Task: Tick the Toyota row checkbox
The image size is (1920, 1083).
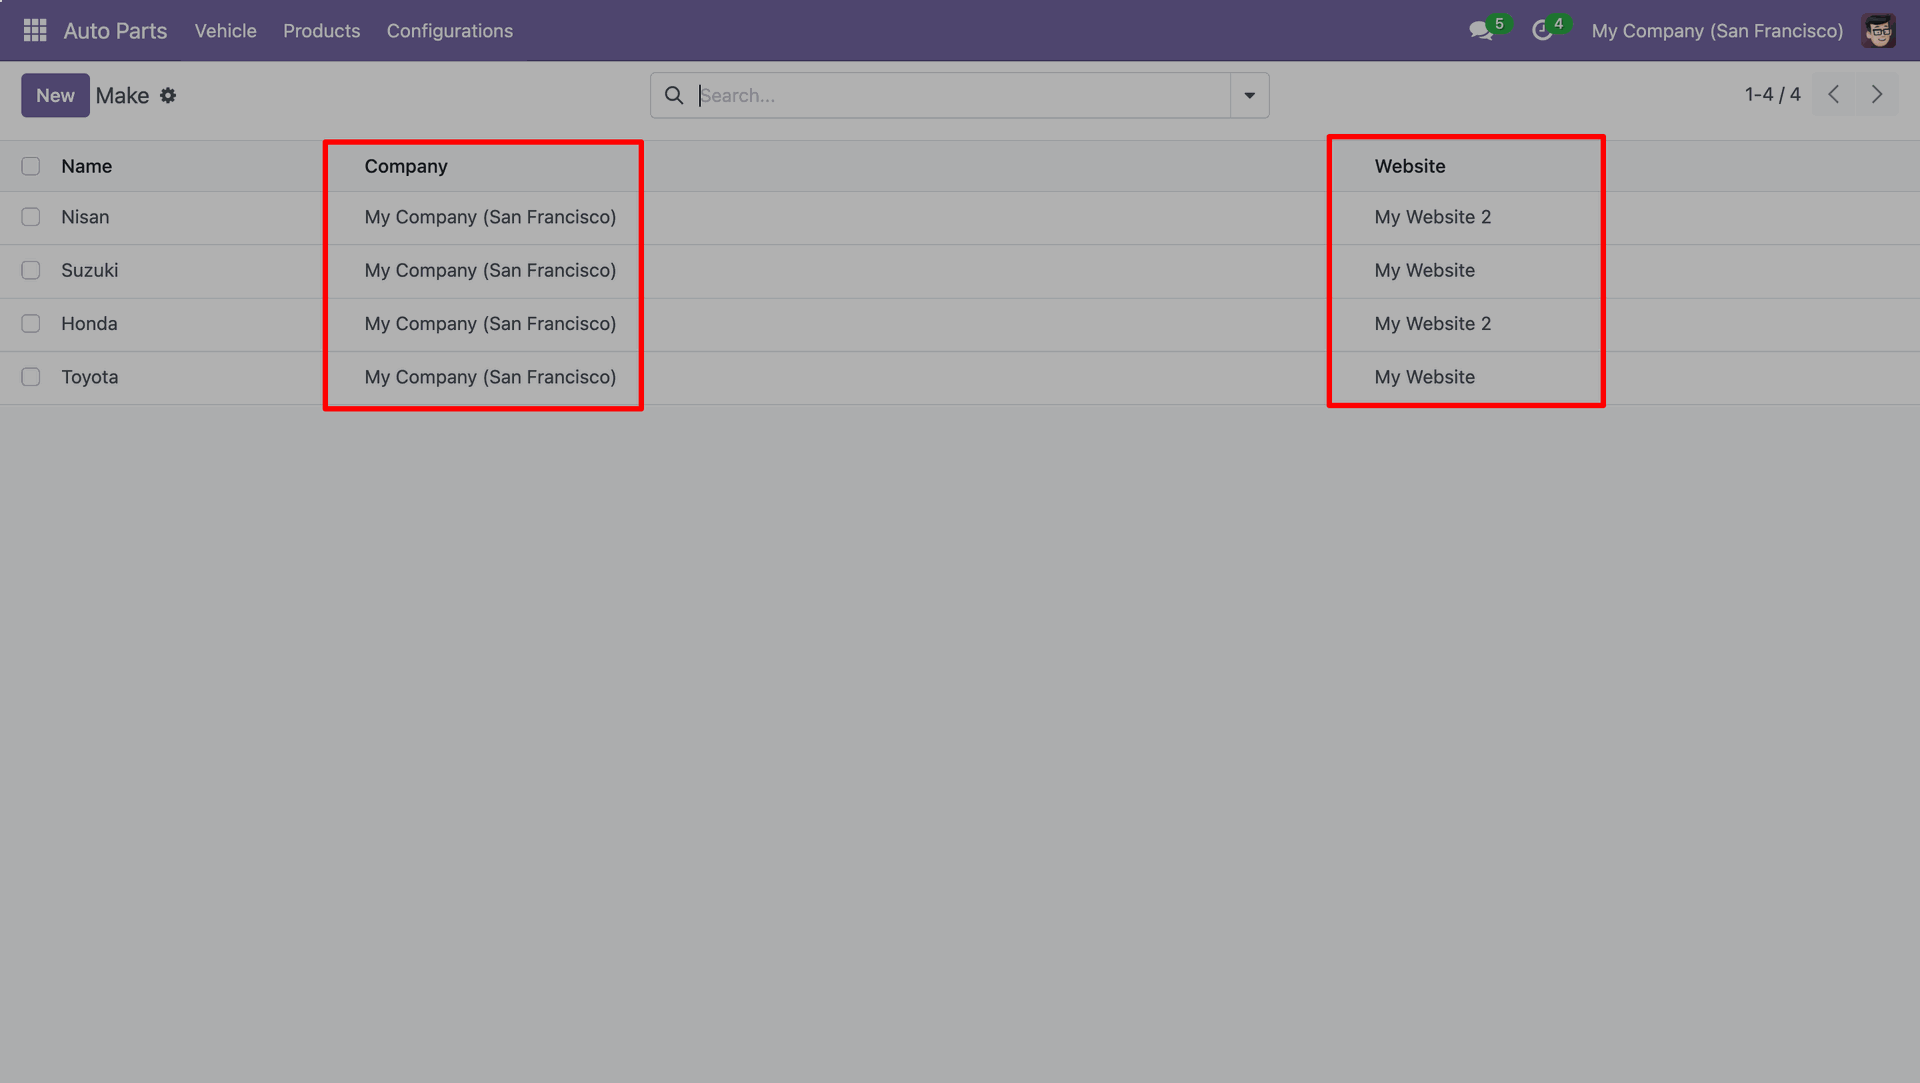Action: (x=31, y=377)
